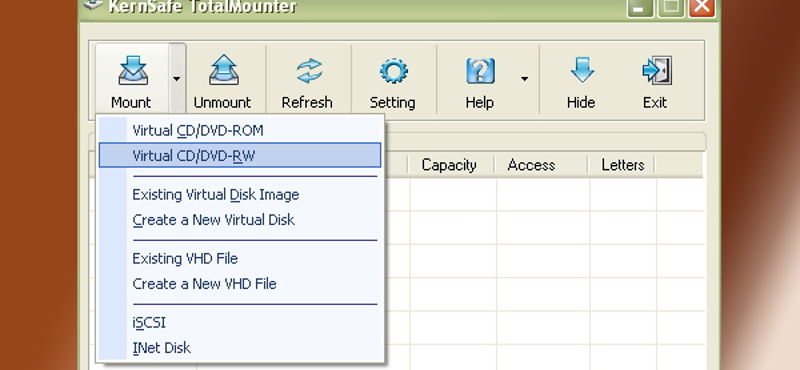Choose Existing Virtual Disk Image
Viewport: 800px width, 370px height.
point(240,194)
